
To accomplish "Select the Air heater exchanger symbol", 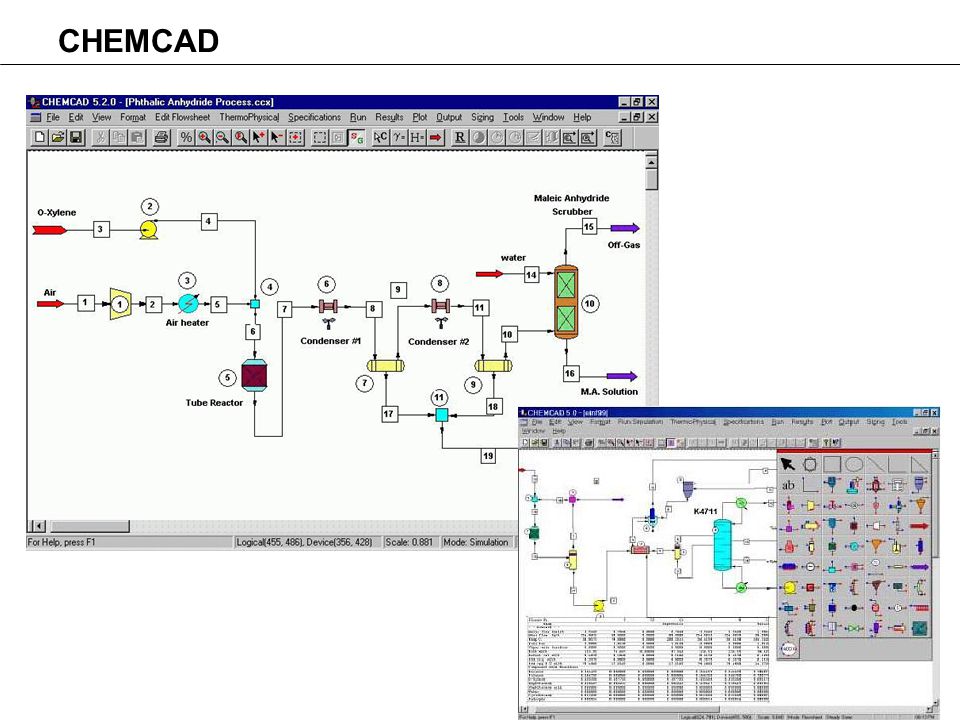I will (187, 303).
